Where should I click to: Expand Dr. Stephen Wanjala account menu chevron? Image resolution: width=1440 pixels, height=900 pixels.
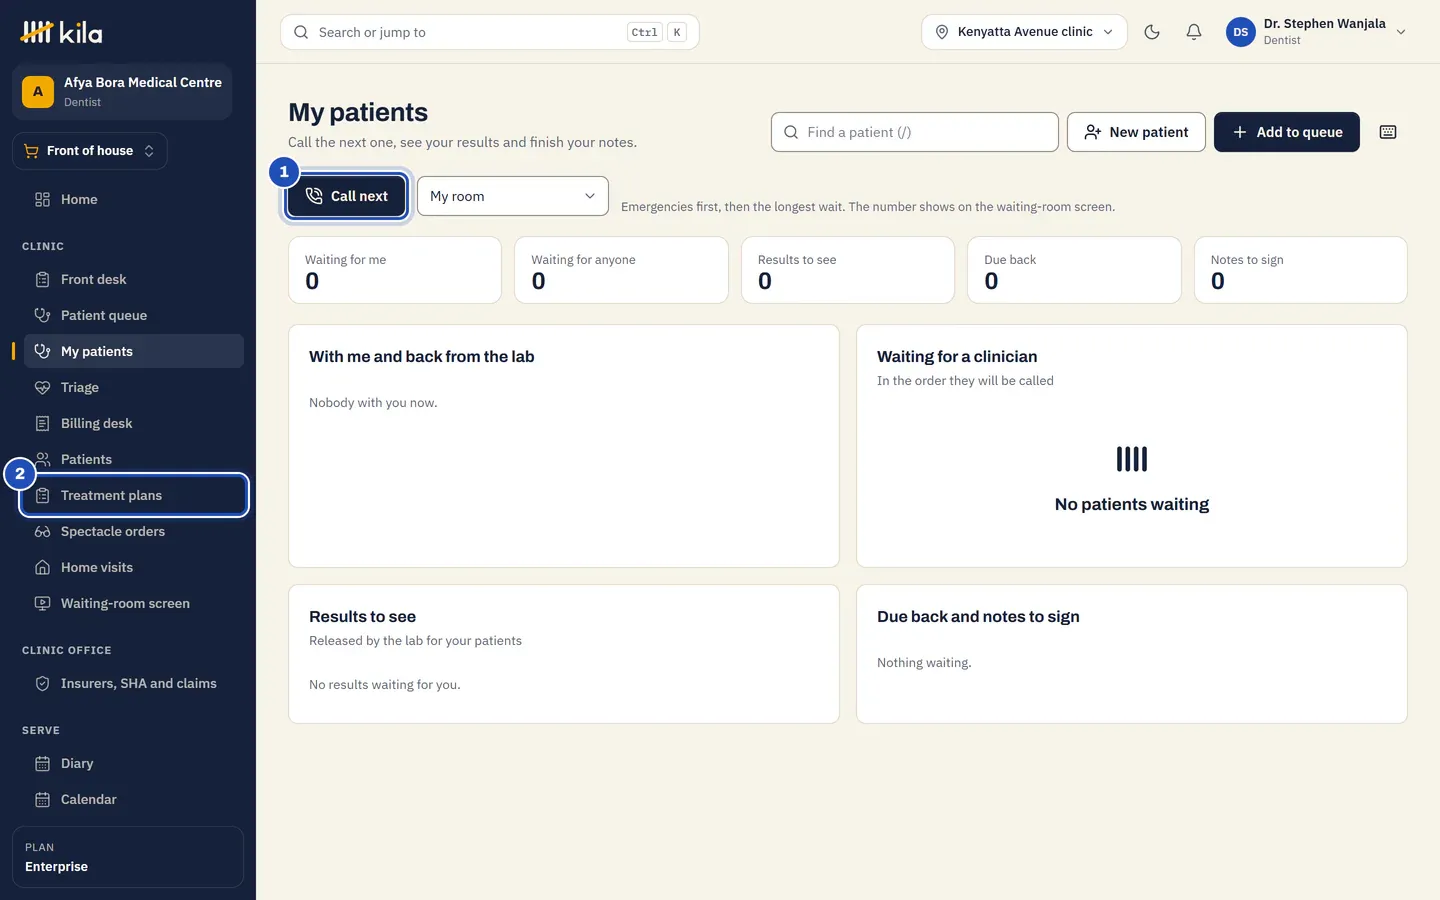pyautogui.click(x=1401, y=32)
